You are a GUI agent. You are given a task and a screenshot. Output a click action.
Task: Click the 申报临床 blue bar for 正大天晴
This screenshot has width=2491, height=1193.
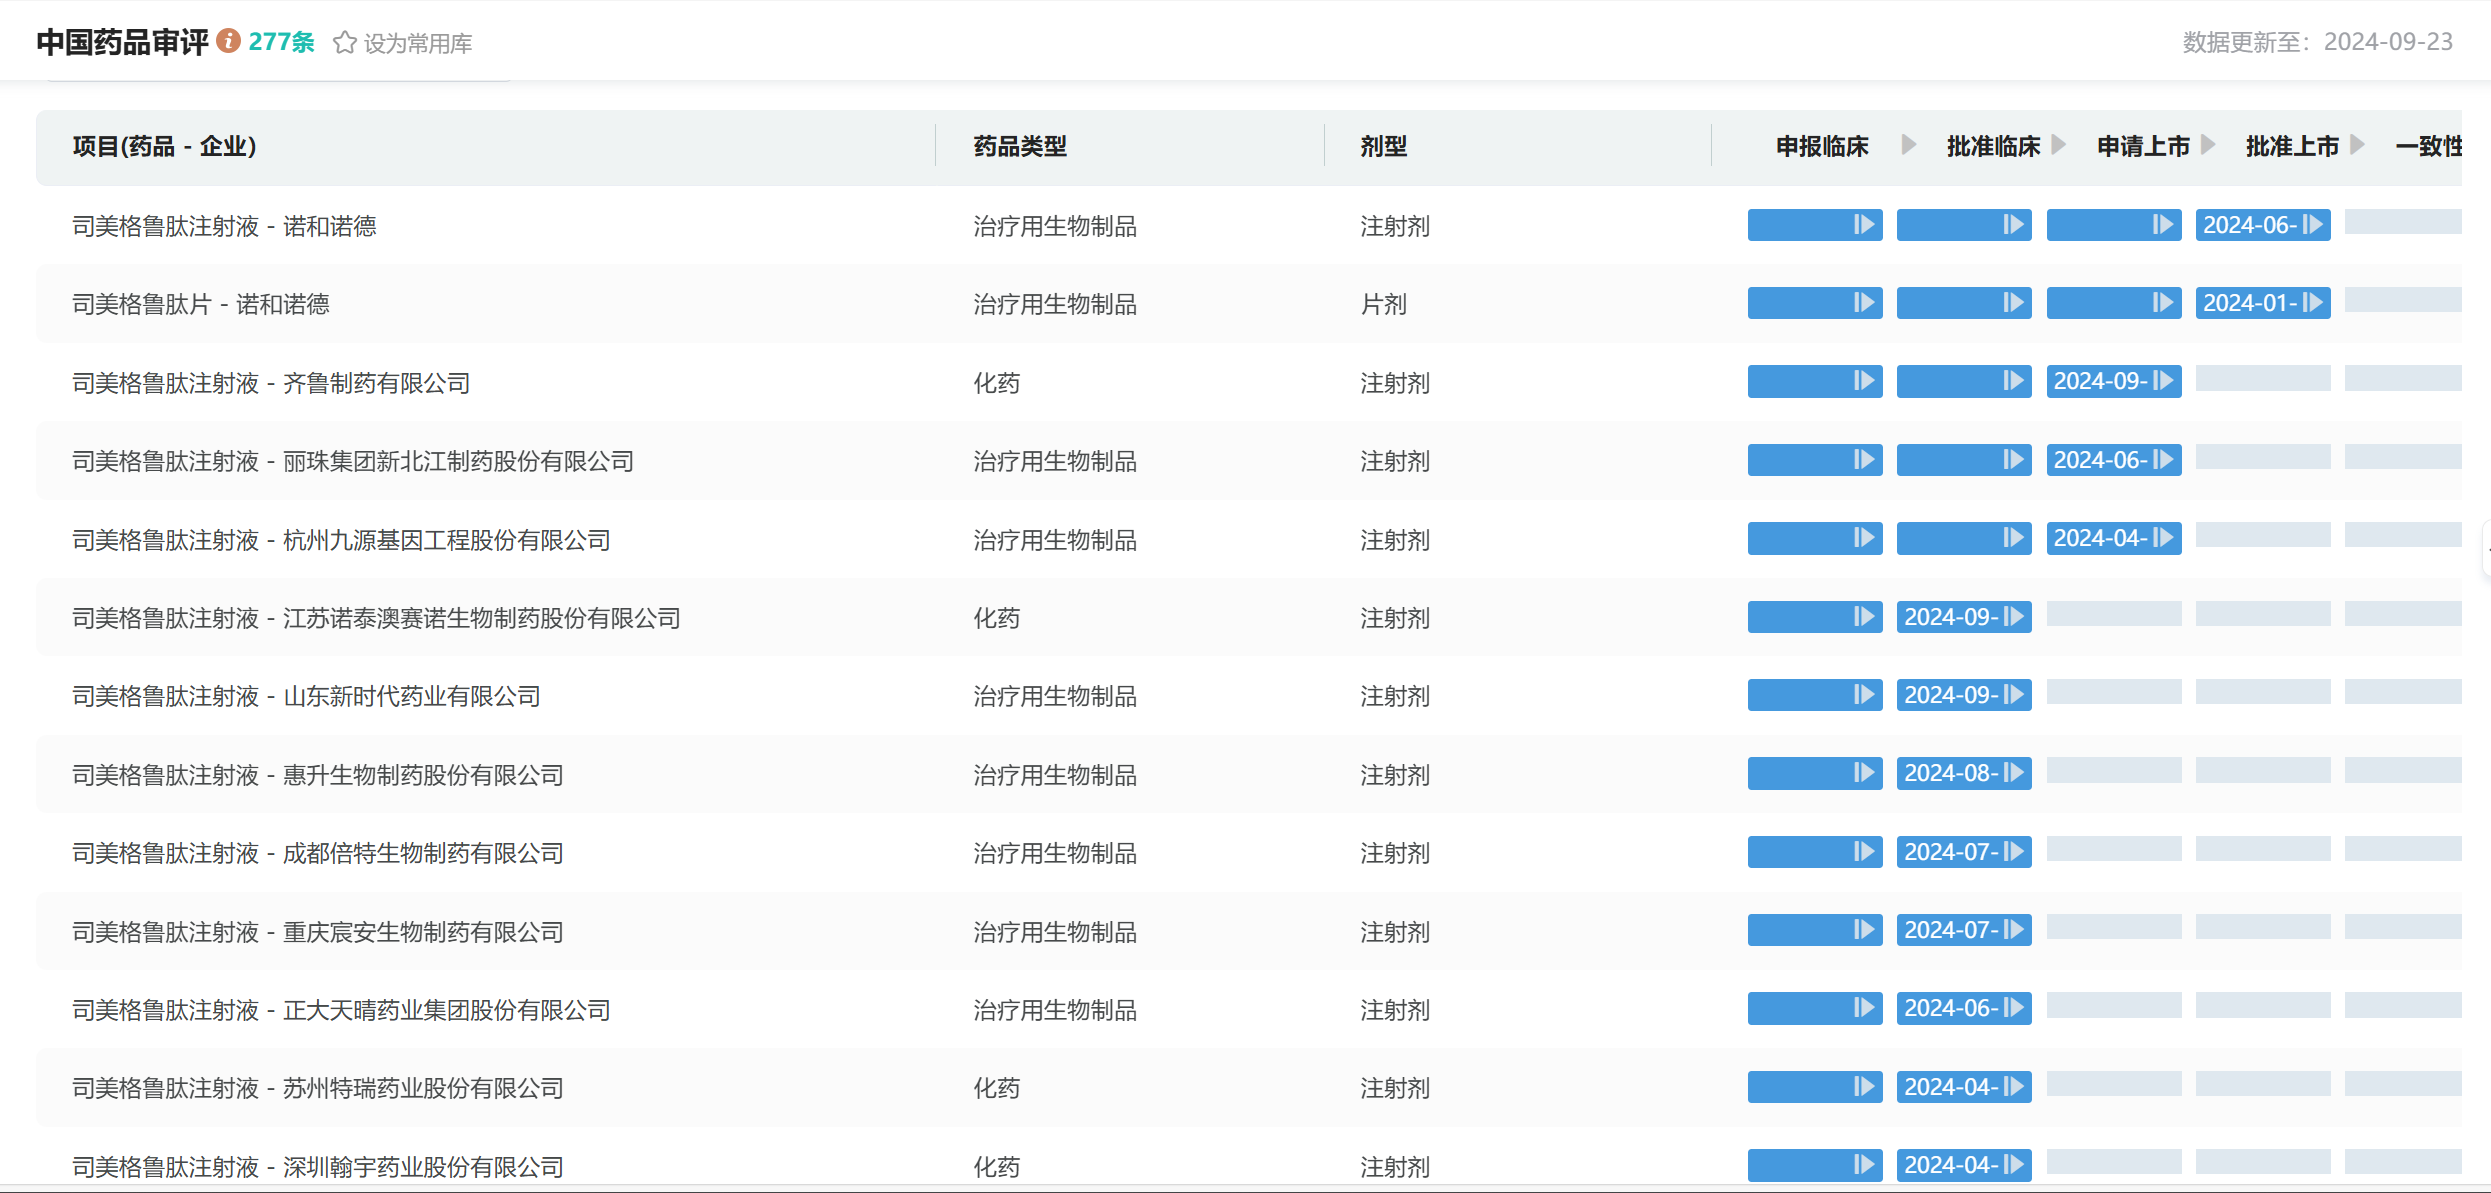(x=1814, y=1008)
